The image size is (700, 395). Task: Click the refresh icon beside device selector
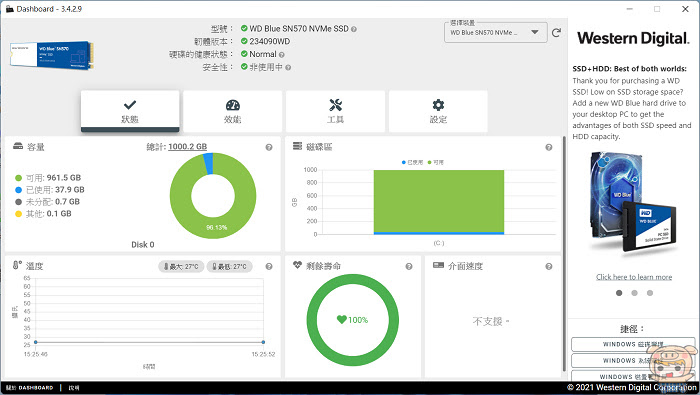[556, 33]
